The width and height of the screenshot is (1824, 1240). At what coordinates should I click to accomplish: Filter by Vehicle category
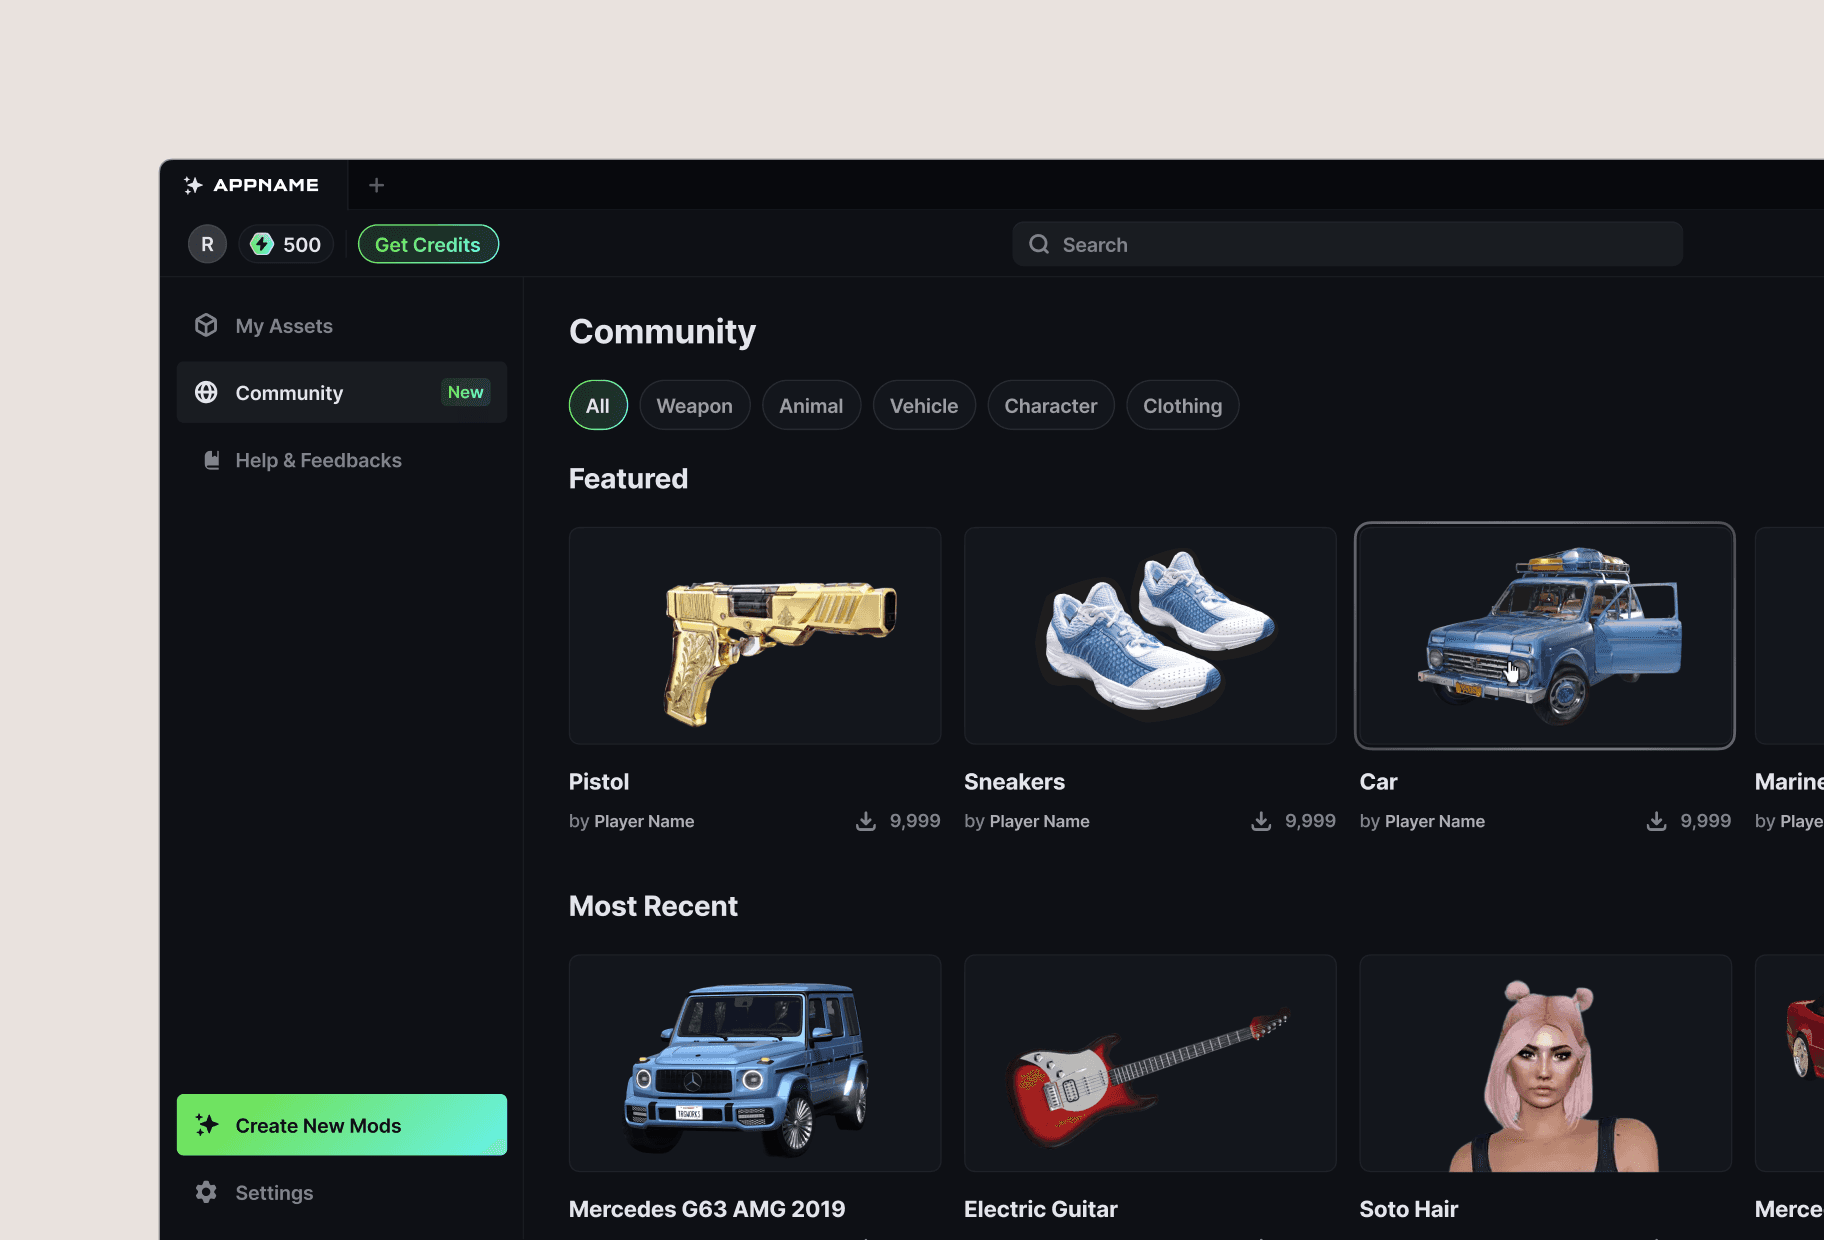(924, 405)
